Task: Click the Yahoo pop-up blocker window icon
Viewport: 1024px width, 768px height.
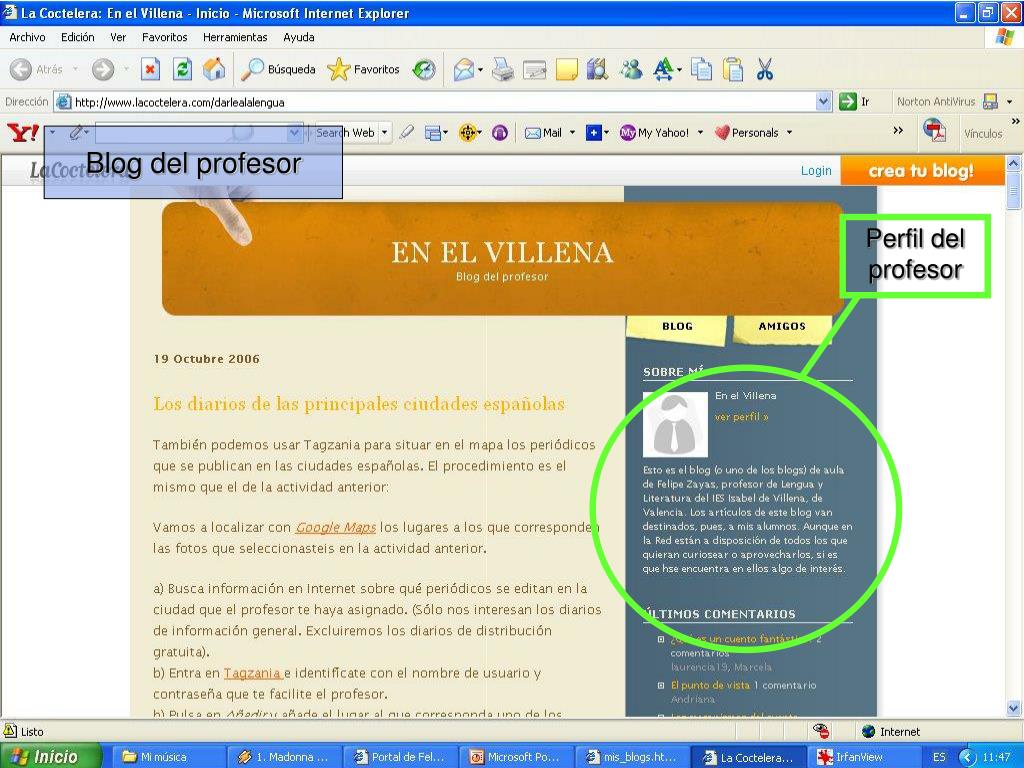Action: pos(432,133)
